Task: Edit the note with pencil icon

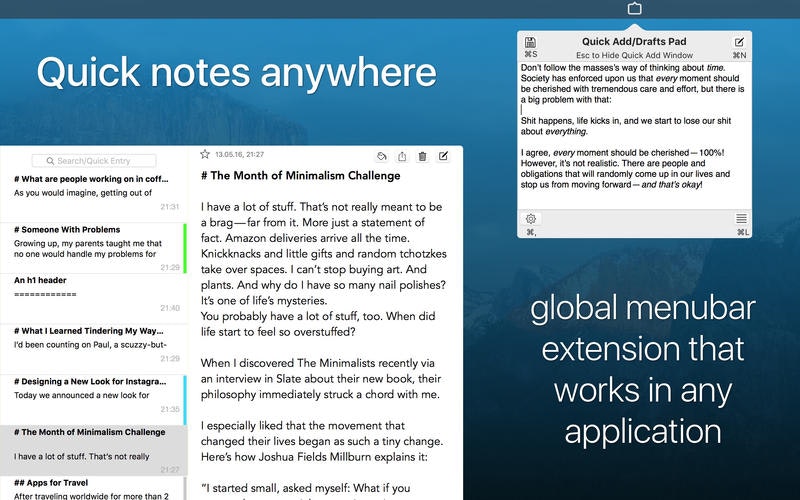Action: tap(443, 156)
